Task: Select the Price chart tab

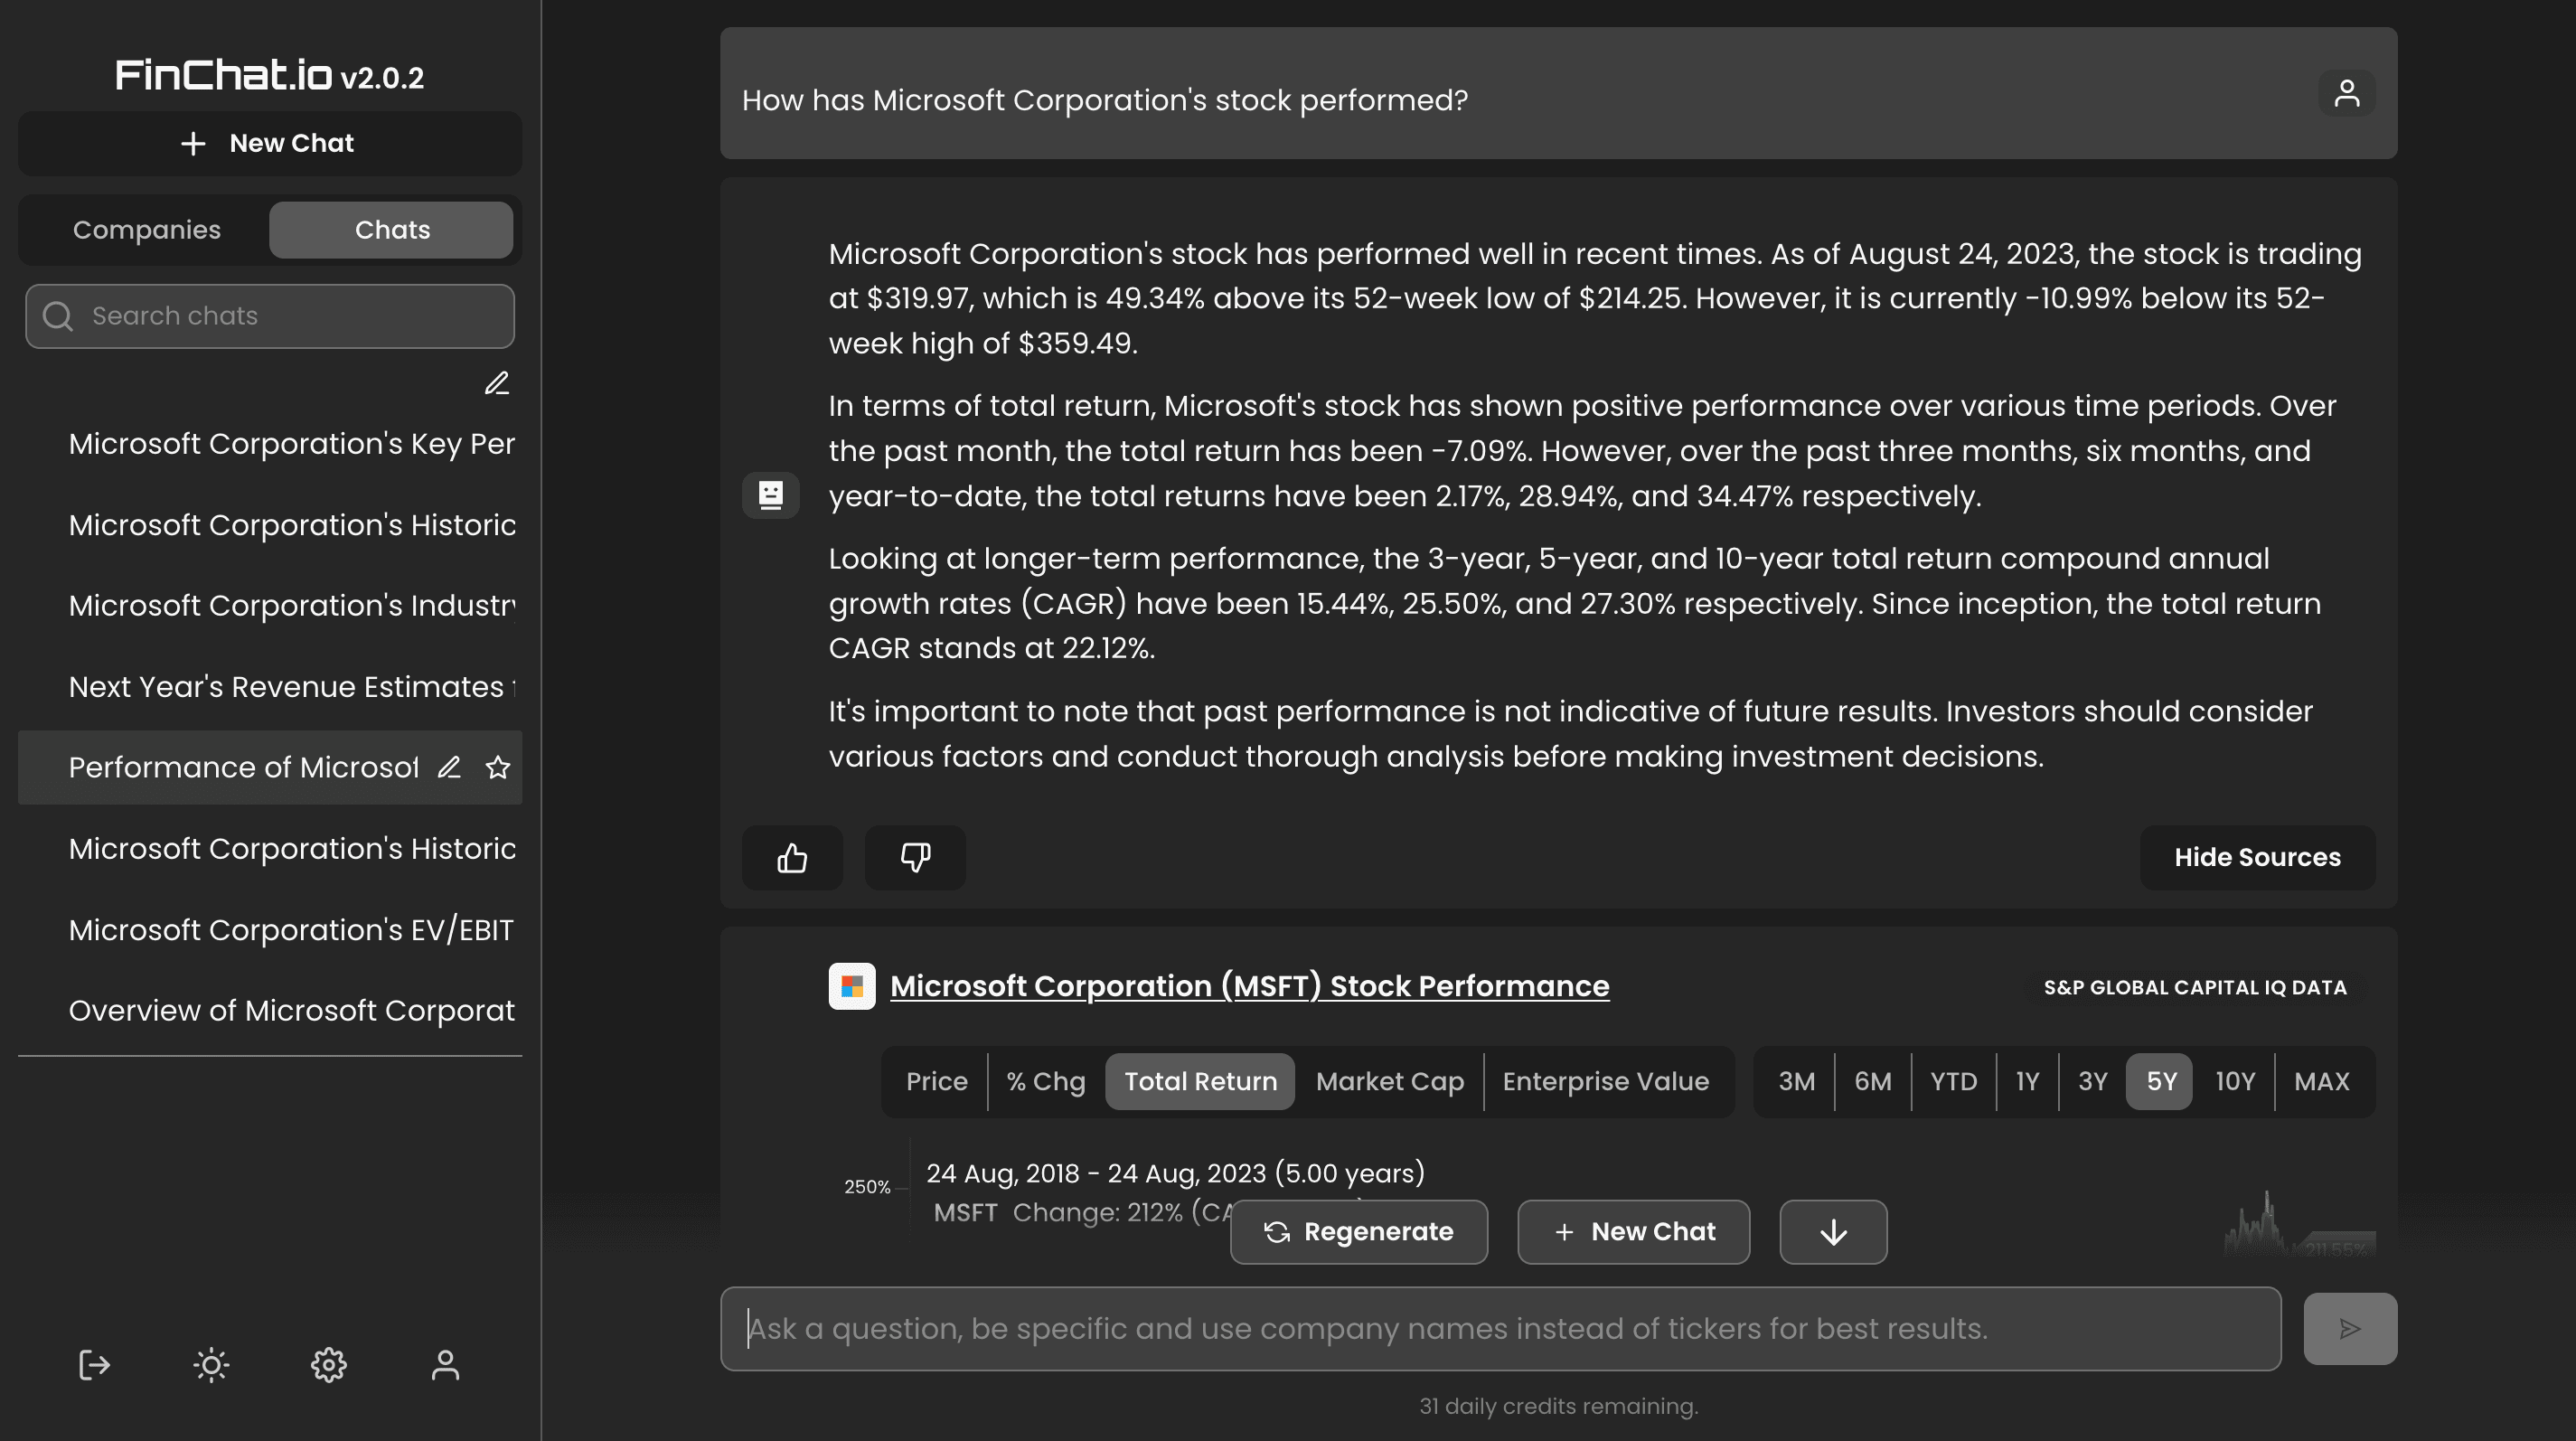Action: [x=936, y=1081]
